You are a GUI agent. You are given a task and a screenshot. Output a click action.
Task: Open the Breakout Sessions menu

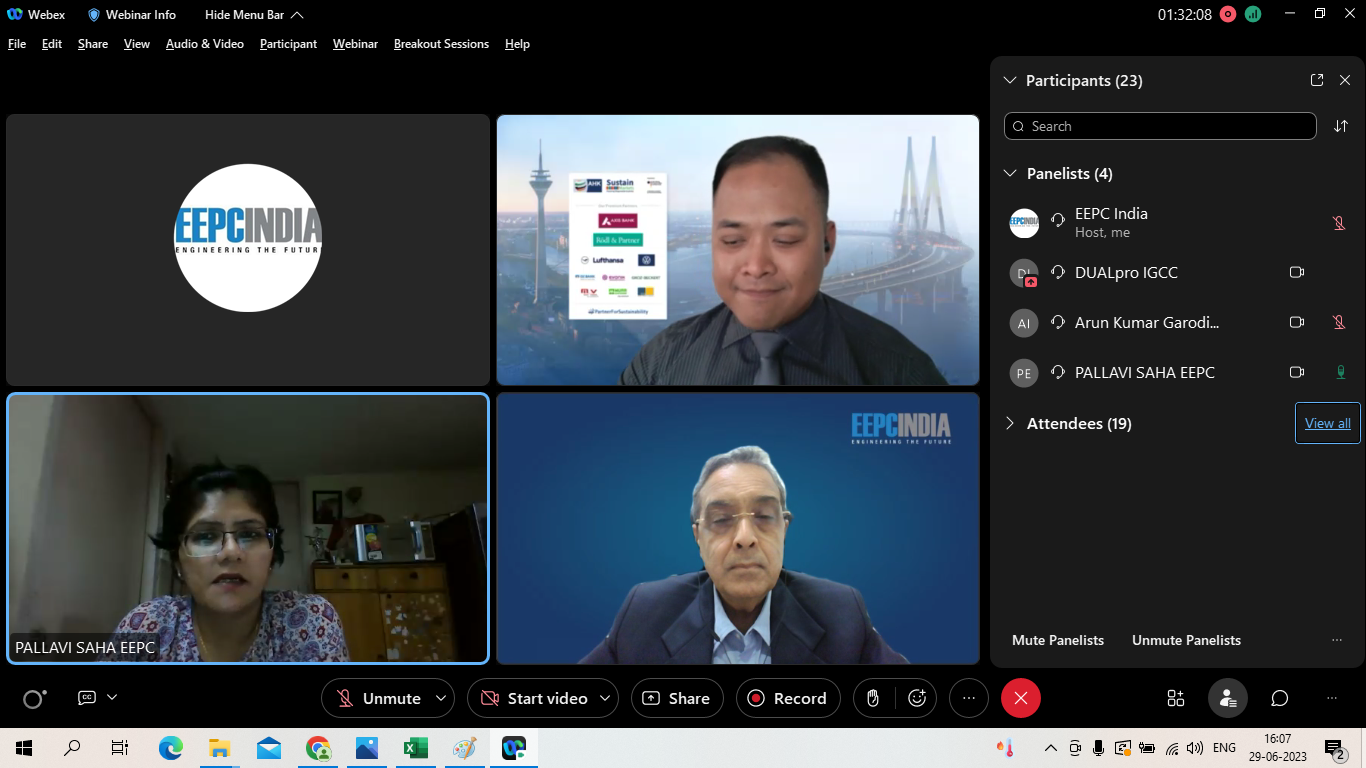[x=441, y=44]
